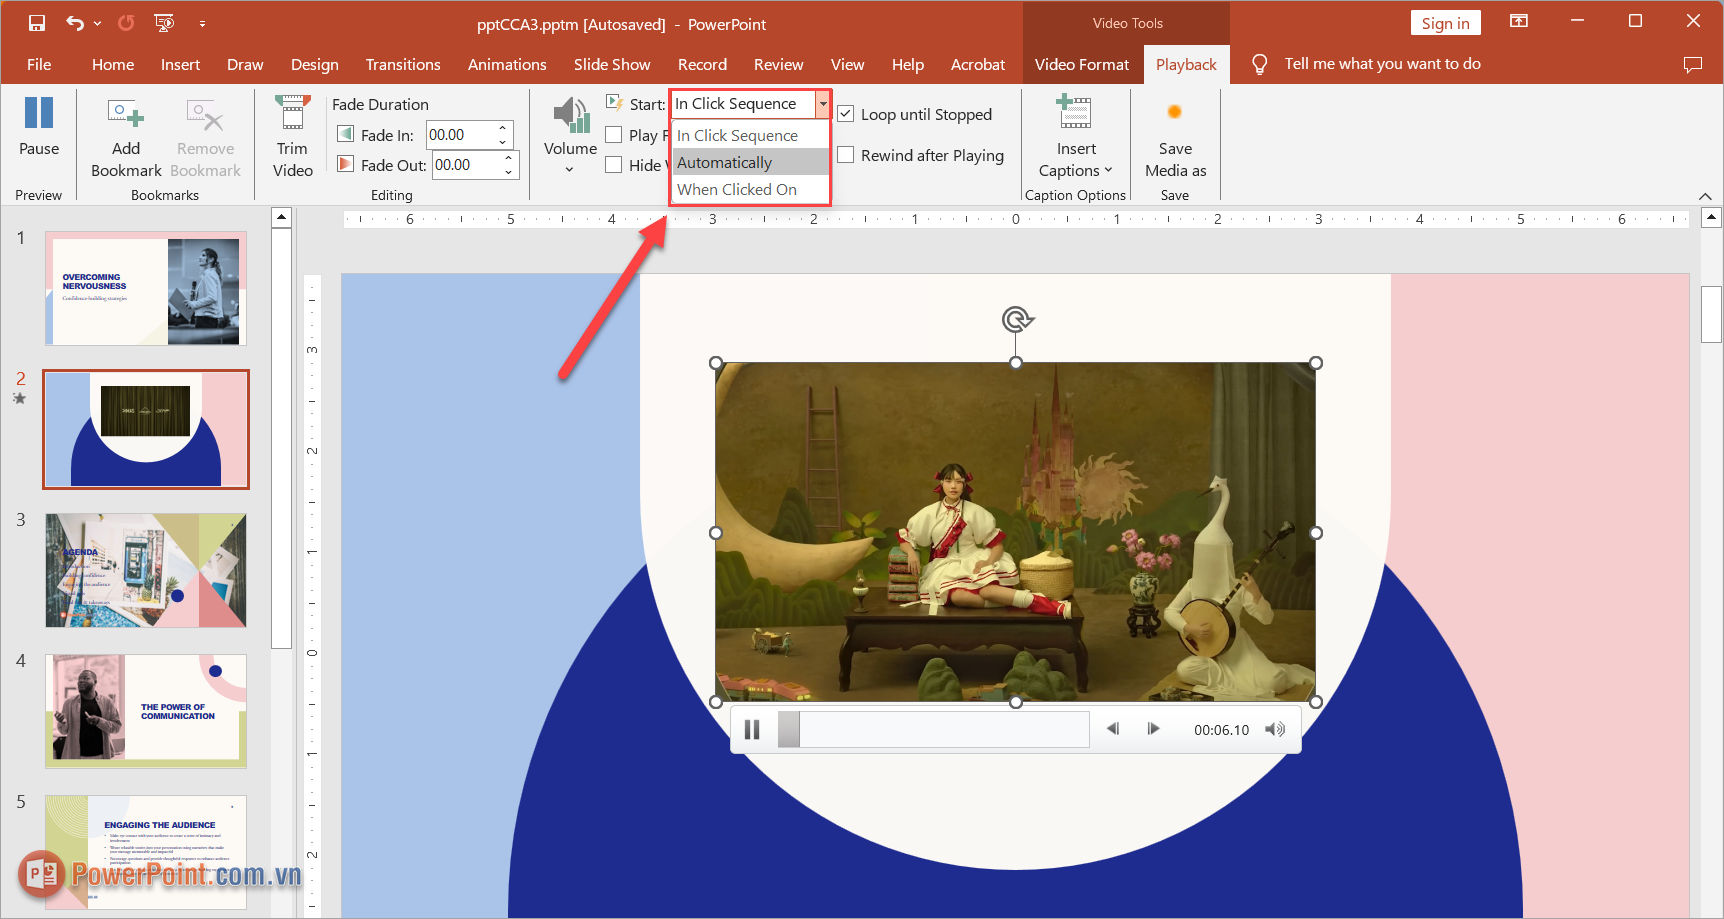Pause the video preview in ribbon

click(x=39, y=127)
